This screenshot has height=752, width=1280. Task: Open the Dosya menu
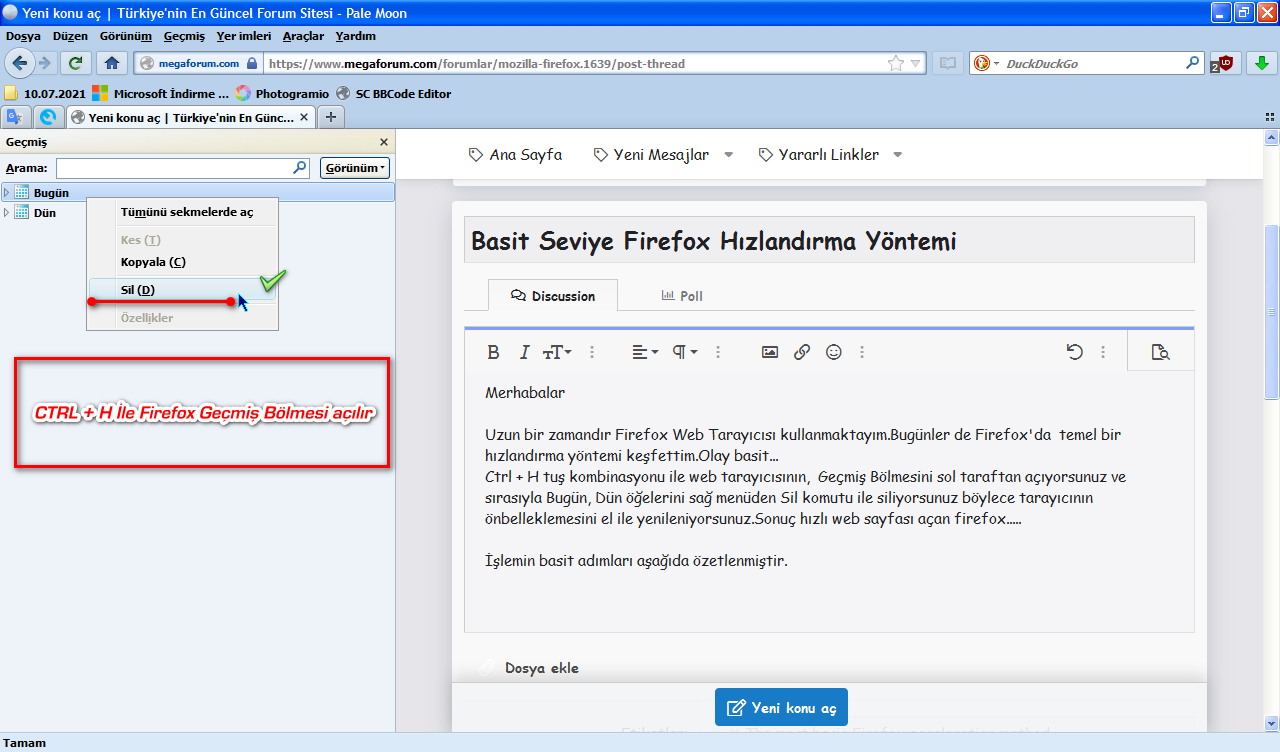pos(23,36)
